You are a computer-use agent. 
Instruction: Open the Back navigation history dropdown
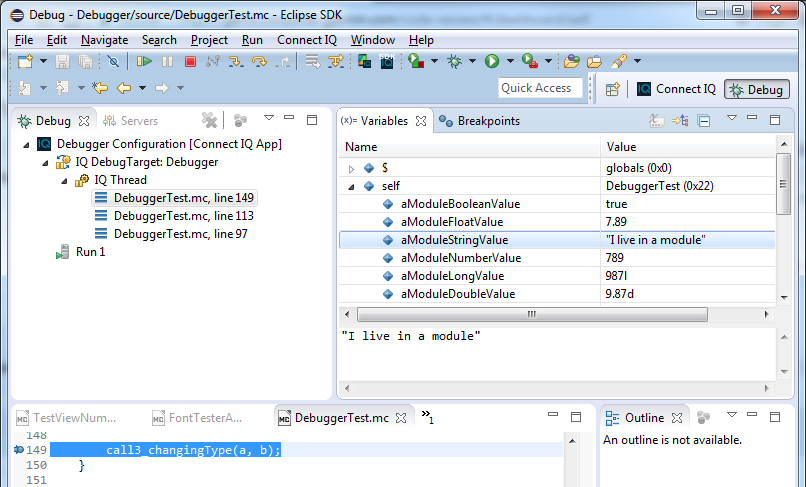[x=142, y=88]
